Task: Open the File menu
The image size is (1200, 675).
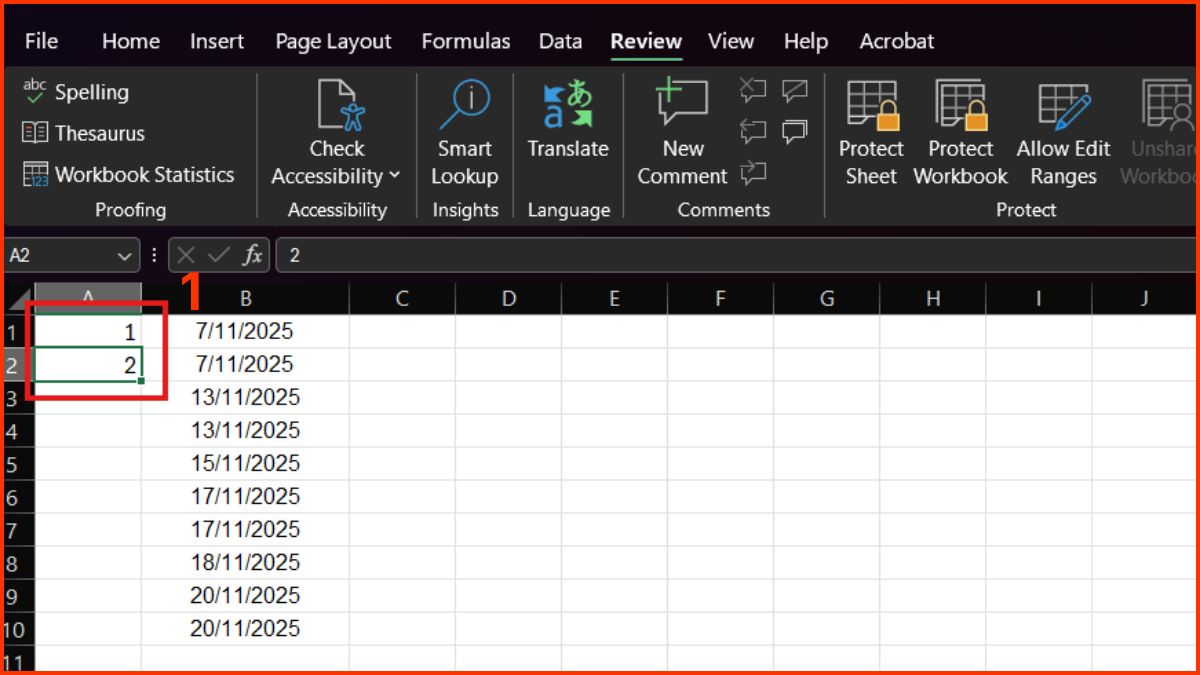Action: [x=40, y=41]
